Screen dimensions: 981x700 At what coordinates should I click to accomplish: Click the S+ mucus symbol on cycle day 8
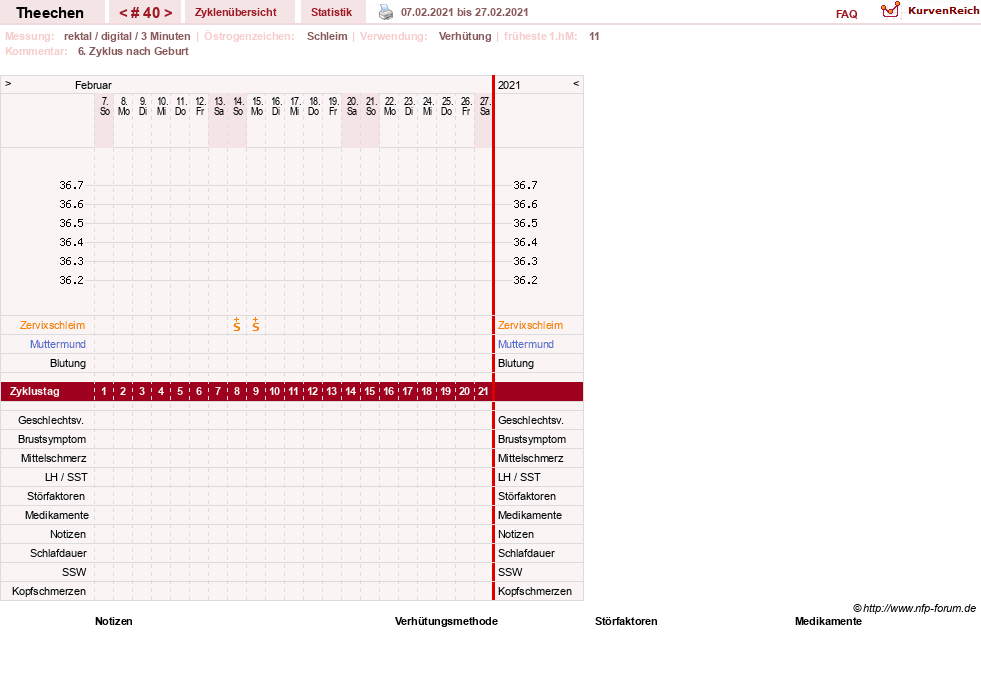click(x=237, y=325)
